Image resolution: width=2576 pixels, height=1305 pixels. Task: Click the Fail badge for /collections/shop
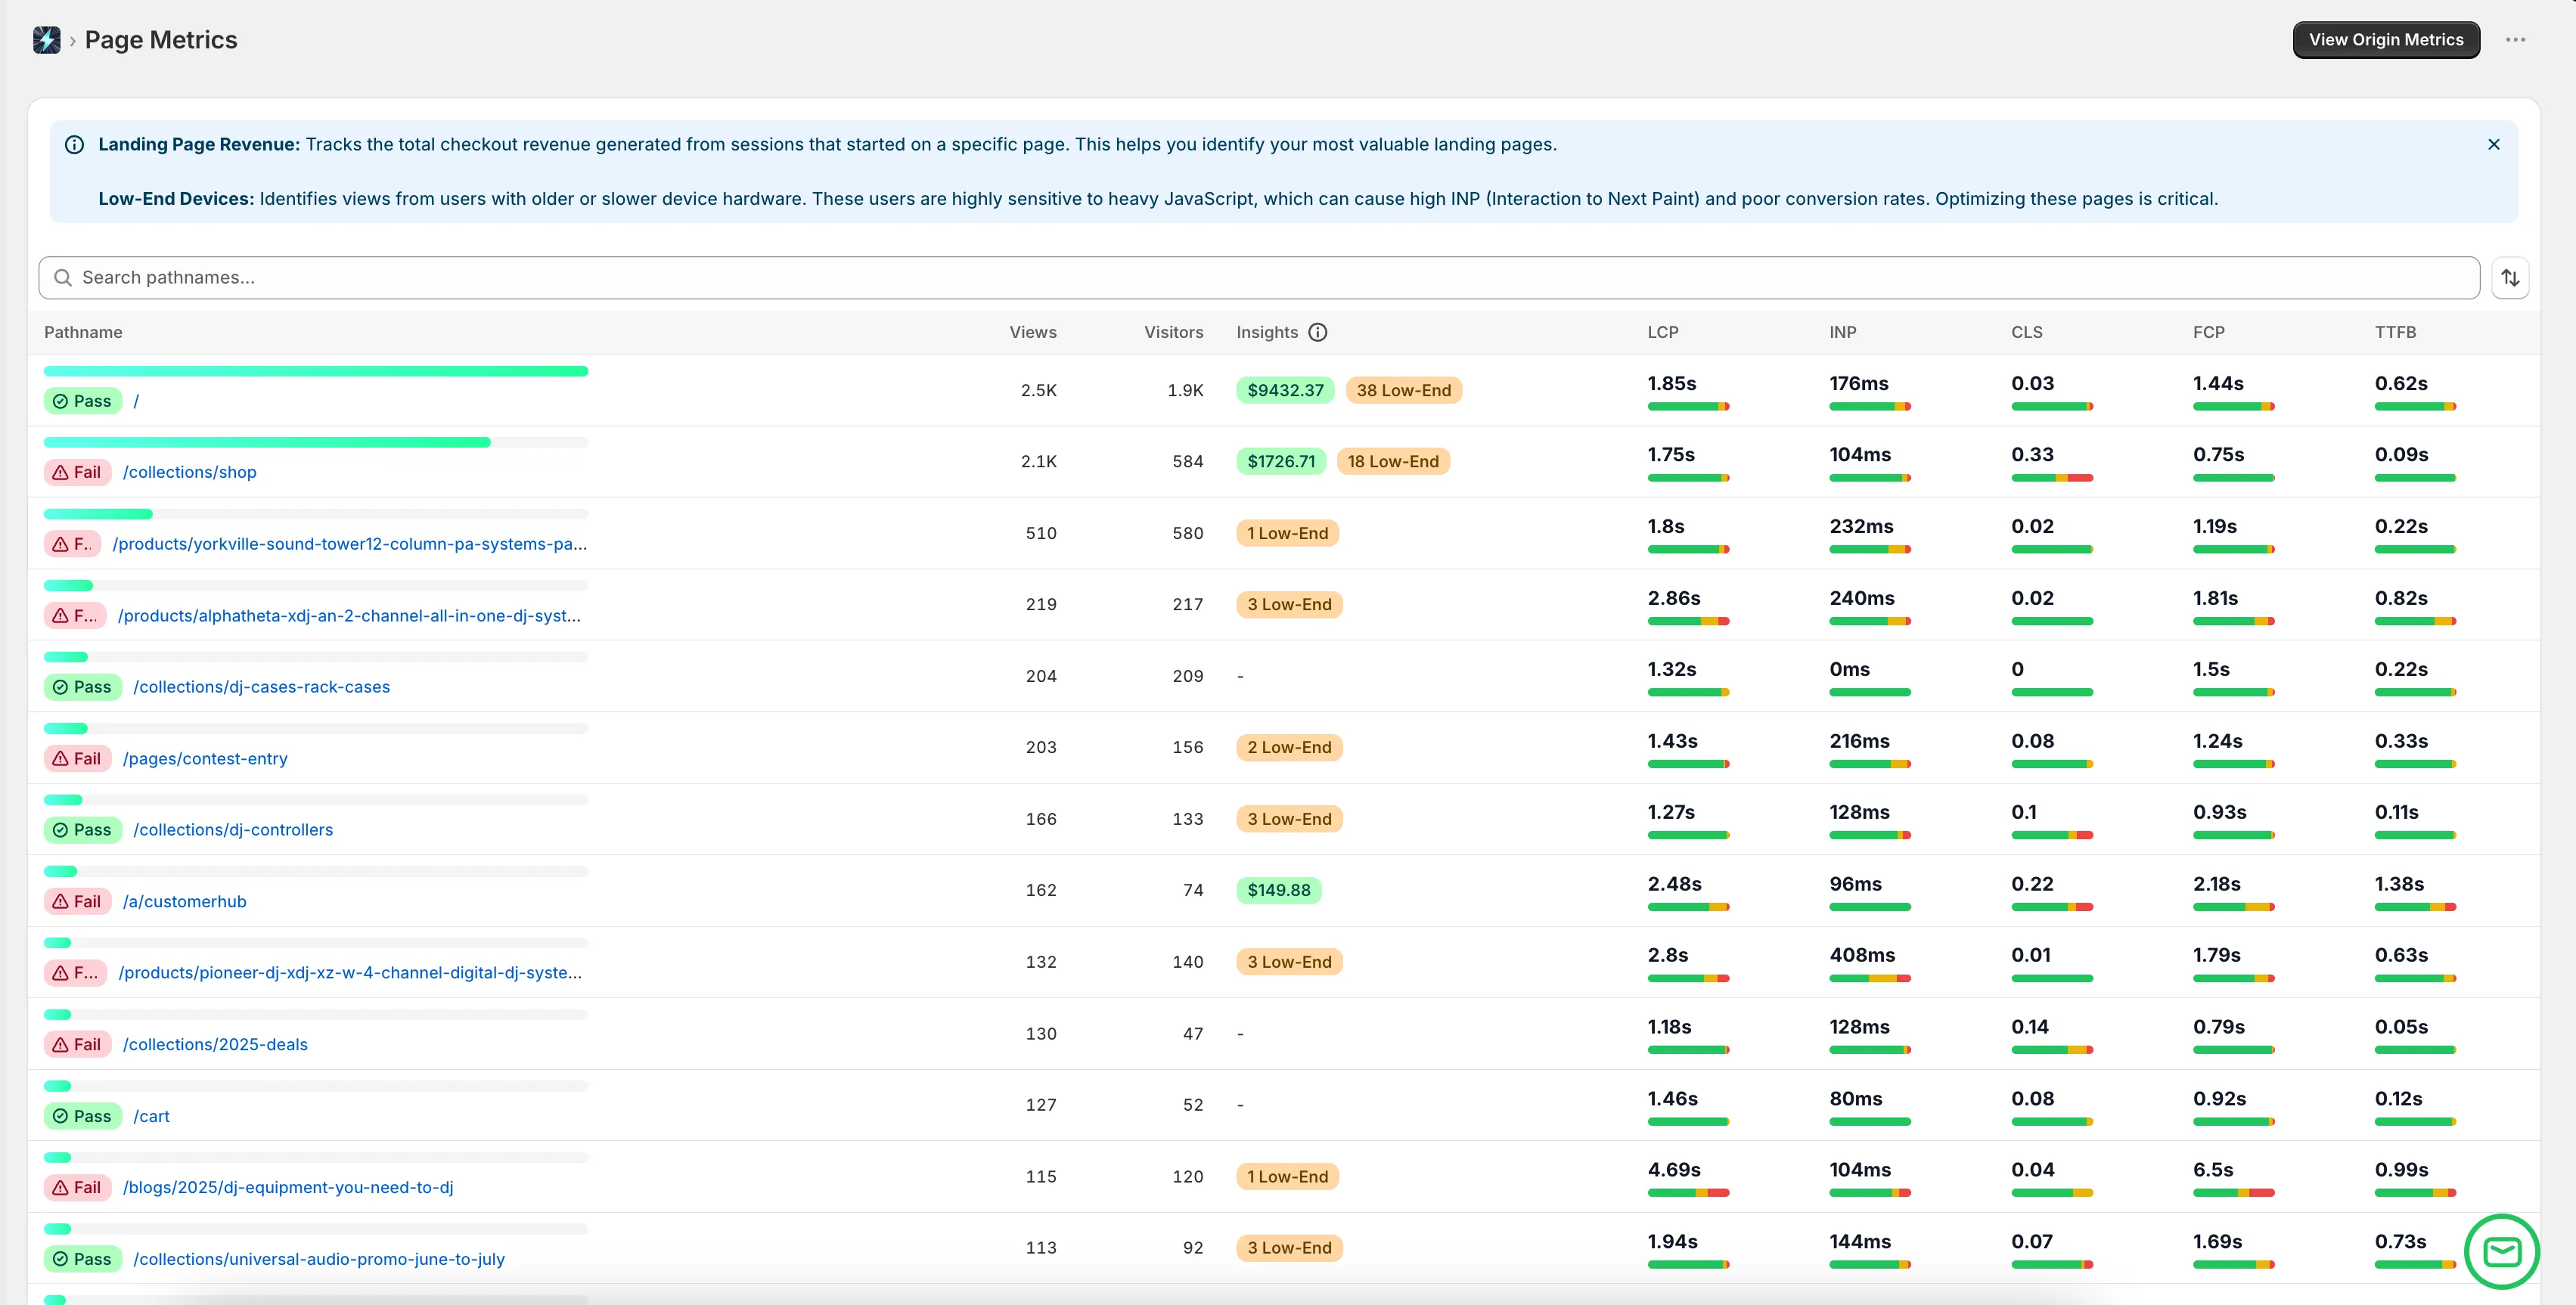[78, 472]
